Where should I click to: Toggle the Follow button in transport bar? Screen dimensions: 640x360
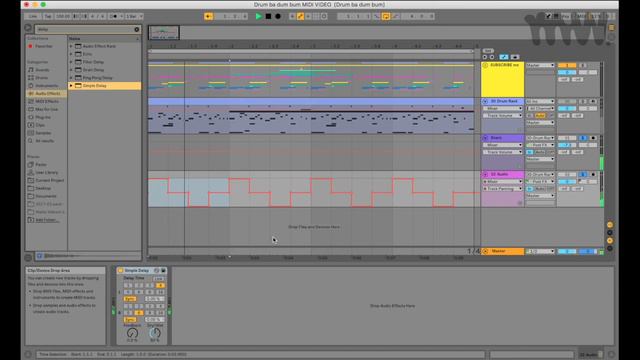click(x=208, y=16)
